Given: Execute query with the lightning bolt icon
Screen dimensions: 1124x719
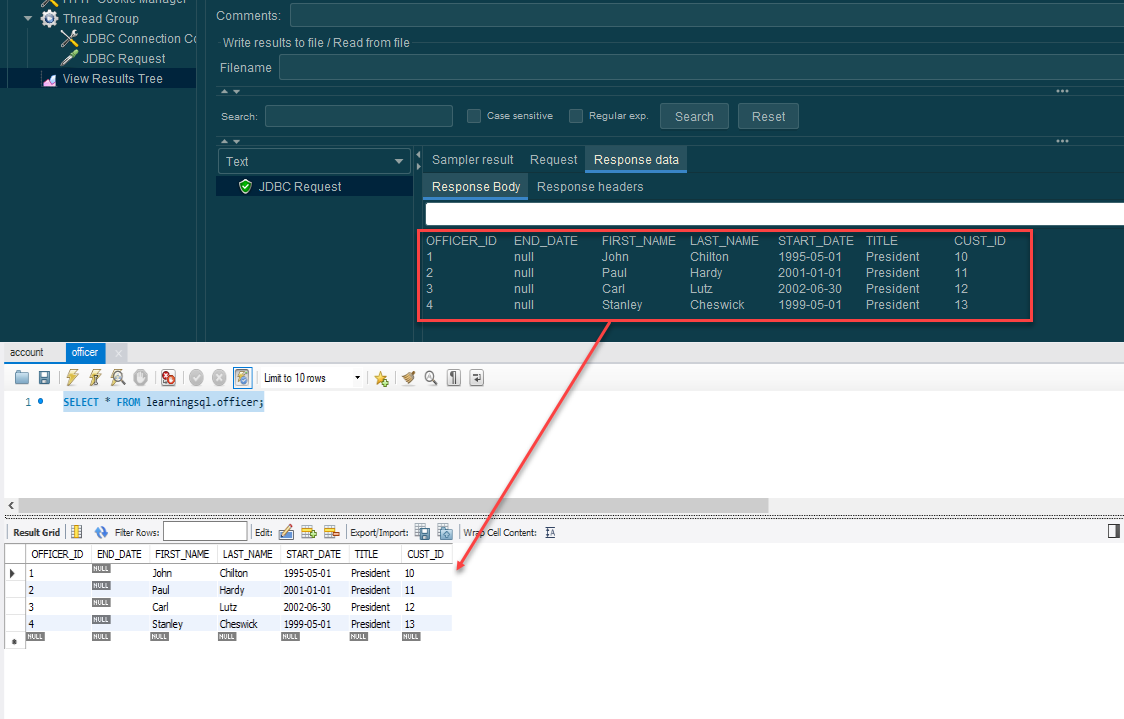Looking at the screenshot, I should point(72,378).
